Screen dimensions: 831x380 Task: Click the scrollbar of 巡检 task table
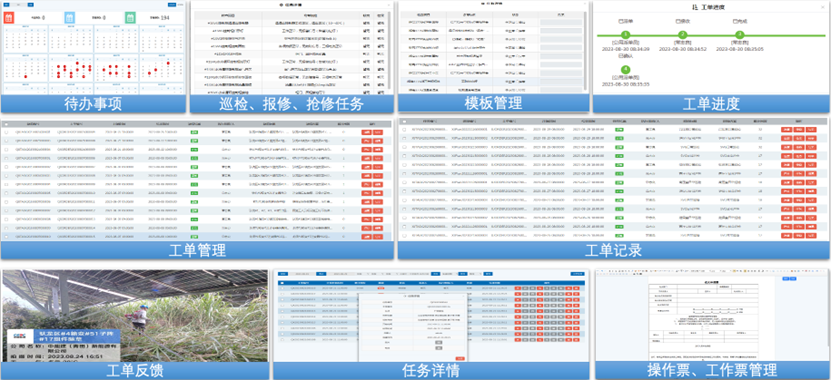coord(389,50)
